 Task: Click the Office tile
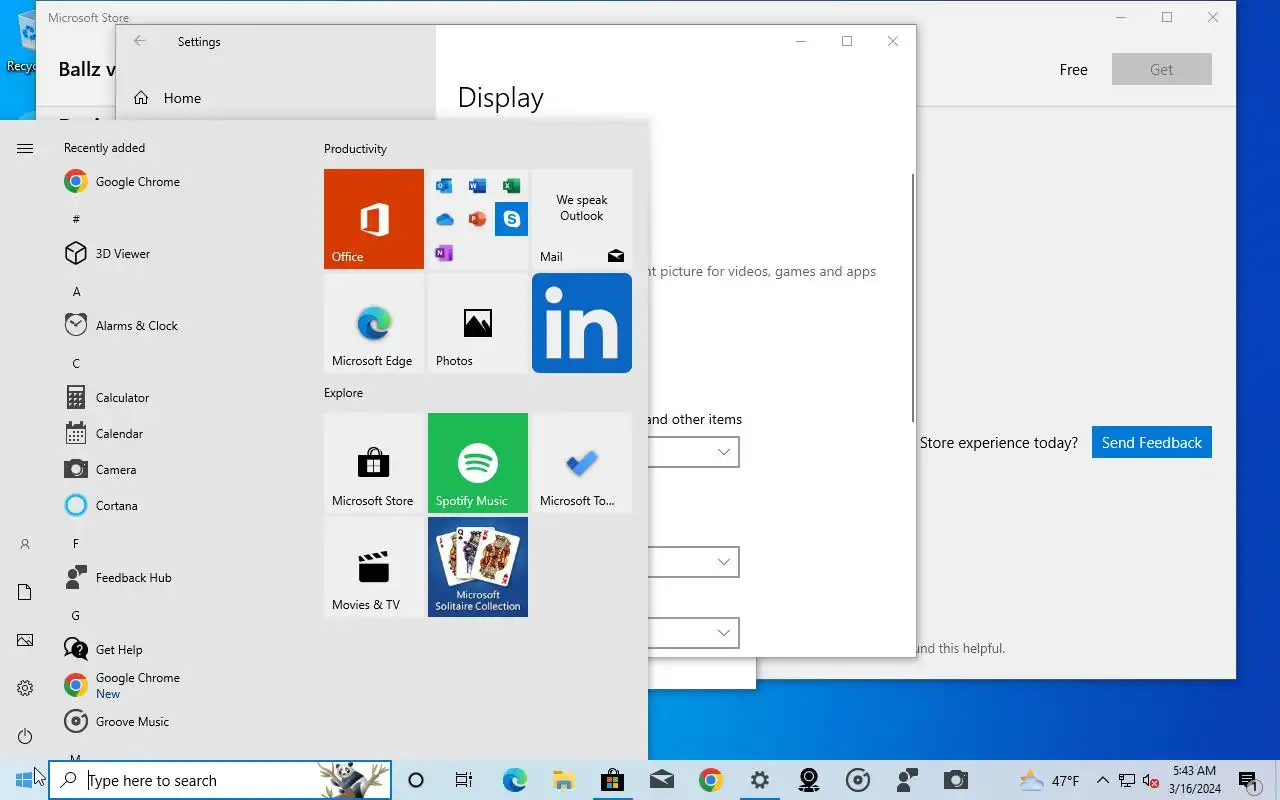pyautogui.click(x=374, y=219)
